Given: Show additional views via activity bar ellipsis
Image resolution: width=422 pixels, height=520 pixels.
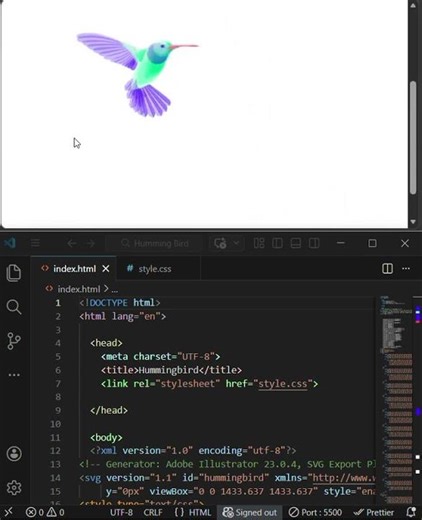Looking at the screenshot, I should pos(14,375).
